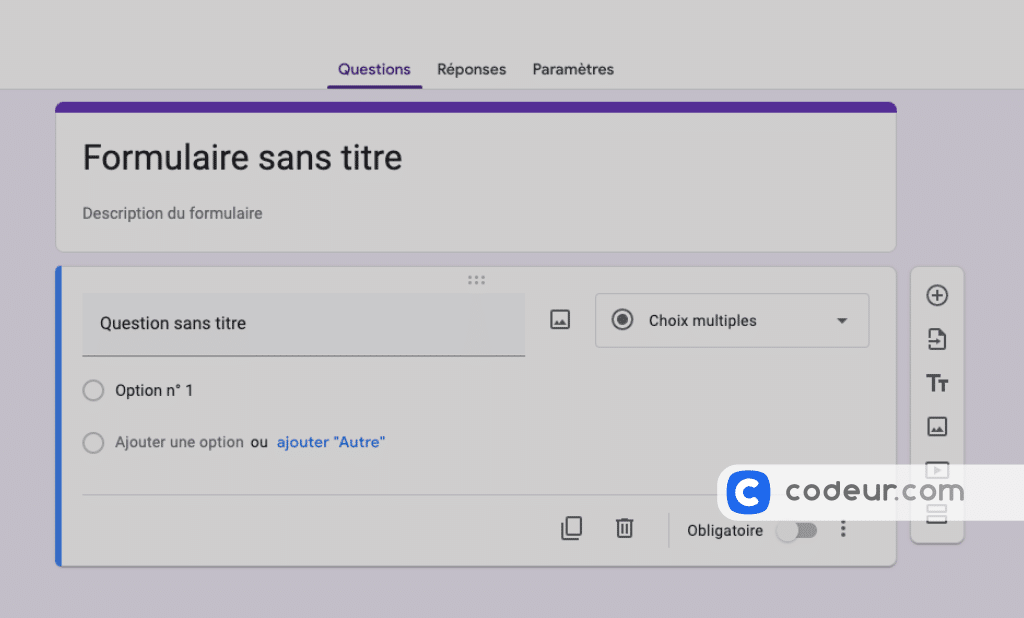Open the Paramètres tab
1024x618 pixels.
573,69
